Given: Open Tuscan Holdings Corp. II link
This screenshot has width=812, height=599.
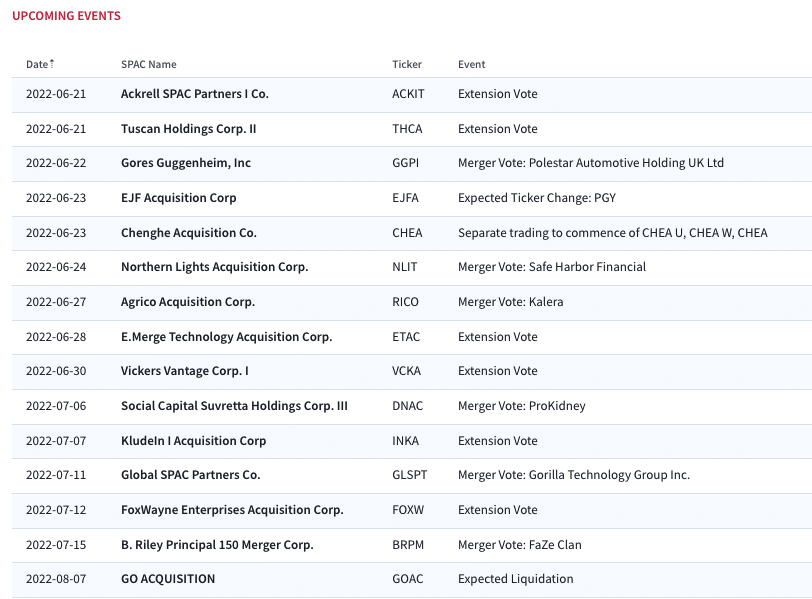Looking at the screenshot, I should (x=188, y=128).
